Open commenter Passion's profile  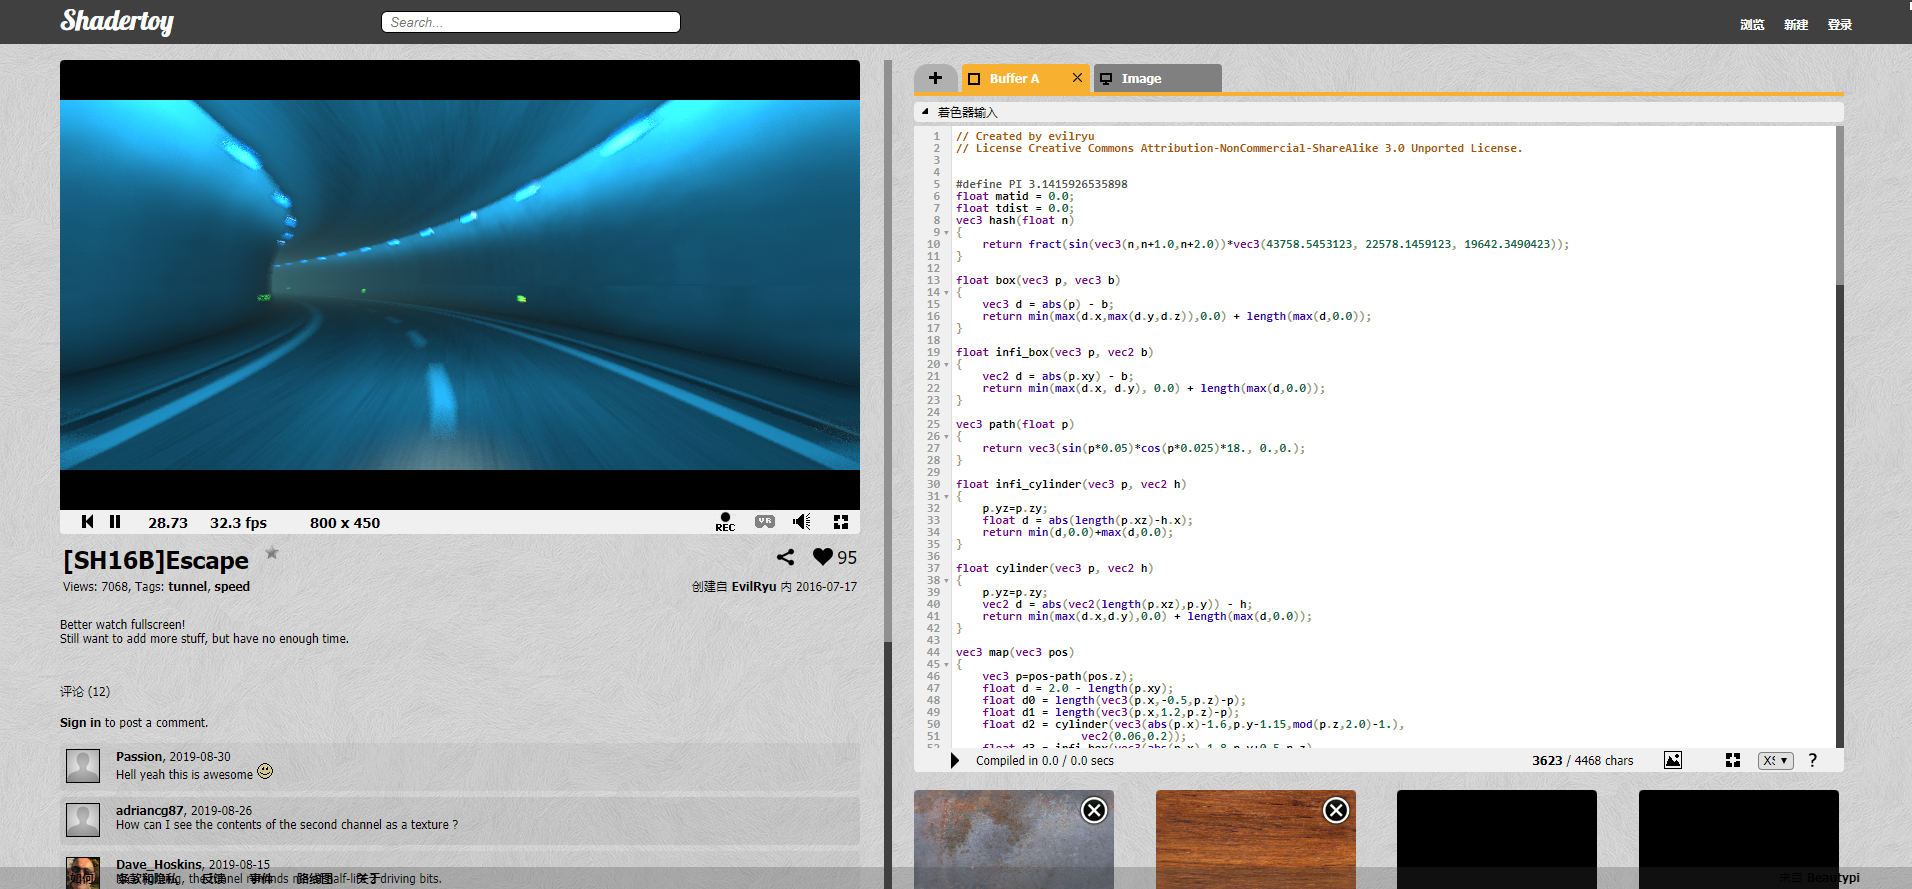point(139,757)
